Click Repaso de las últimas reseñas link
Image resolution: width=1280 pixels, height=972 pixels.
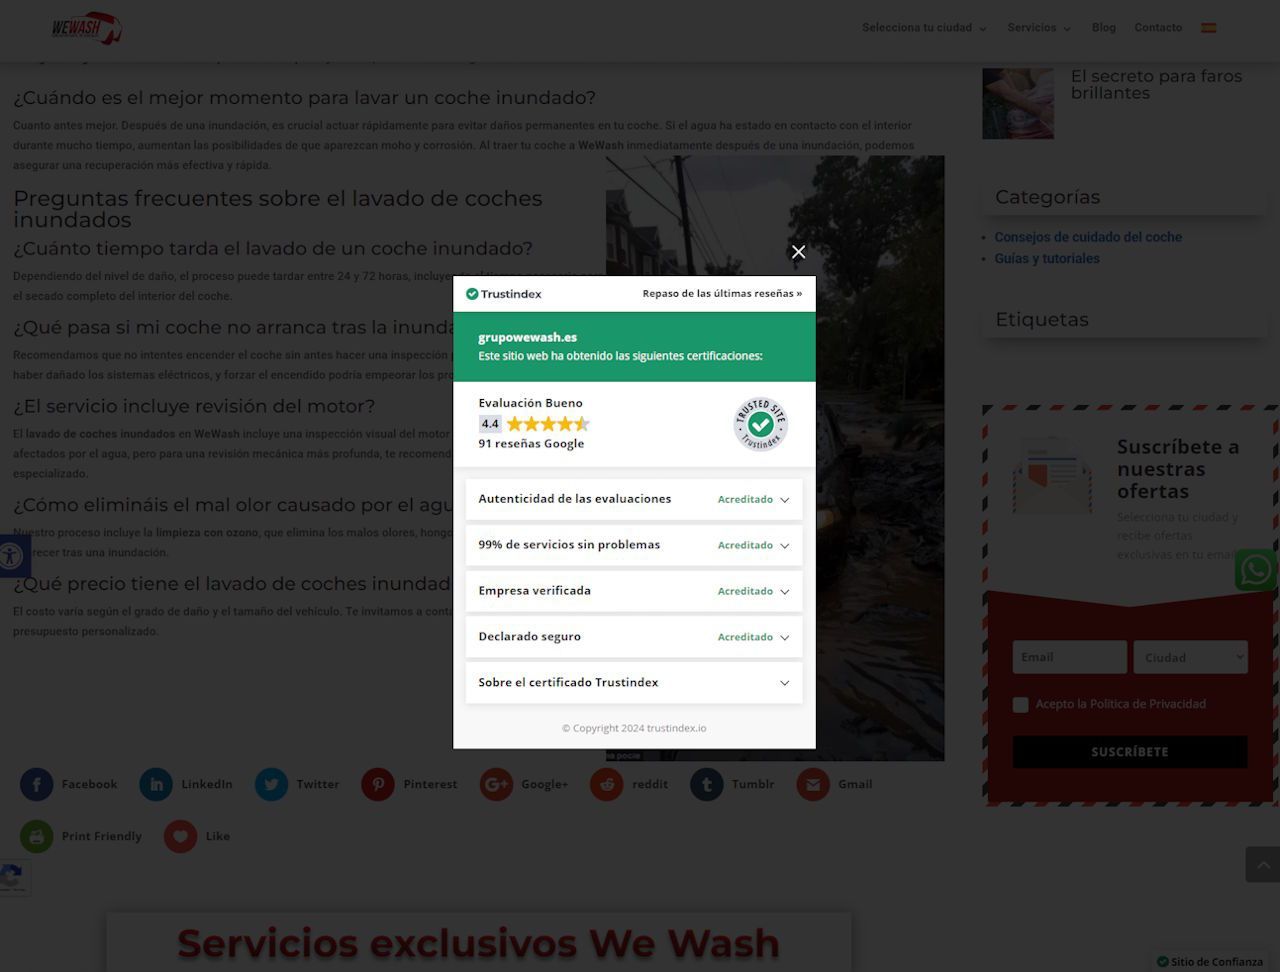pos(722,294)
